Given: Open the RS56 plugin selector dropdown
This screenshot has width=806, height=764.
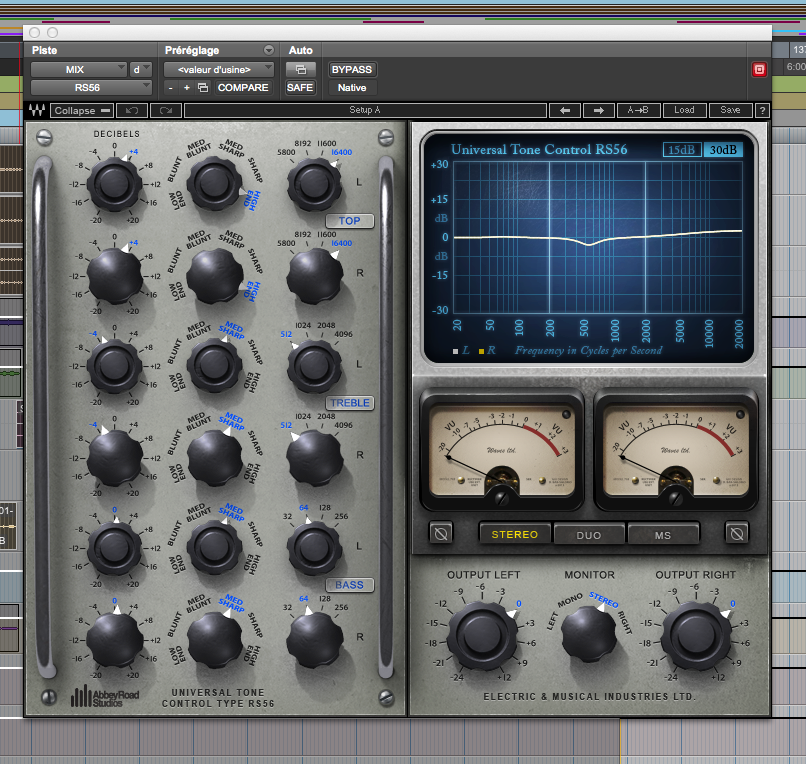Looking at the screenshot, I should [91, 88].
